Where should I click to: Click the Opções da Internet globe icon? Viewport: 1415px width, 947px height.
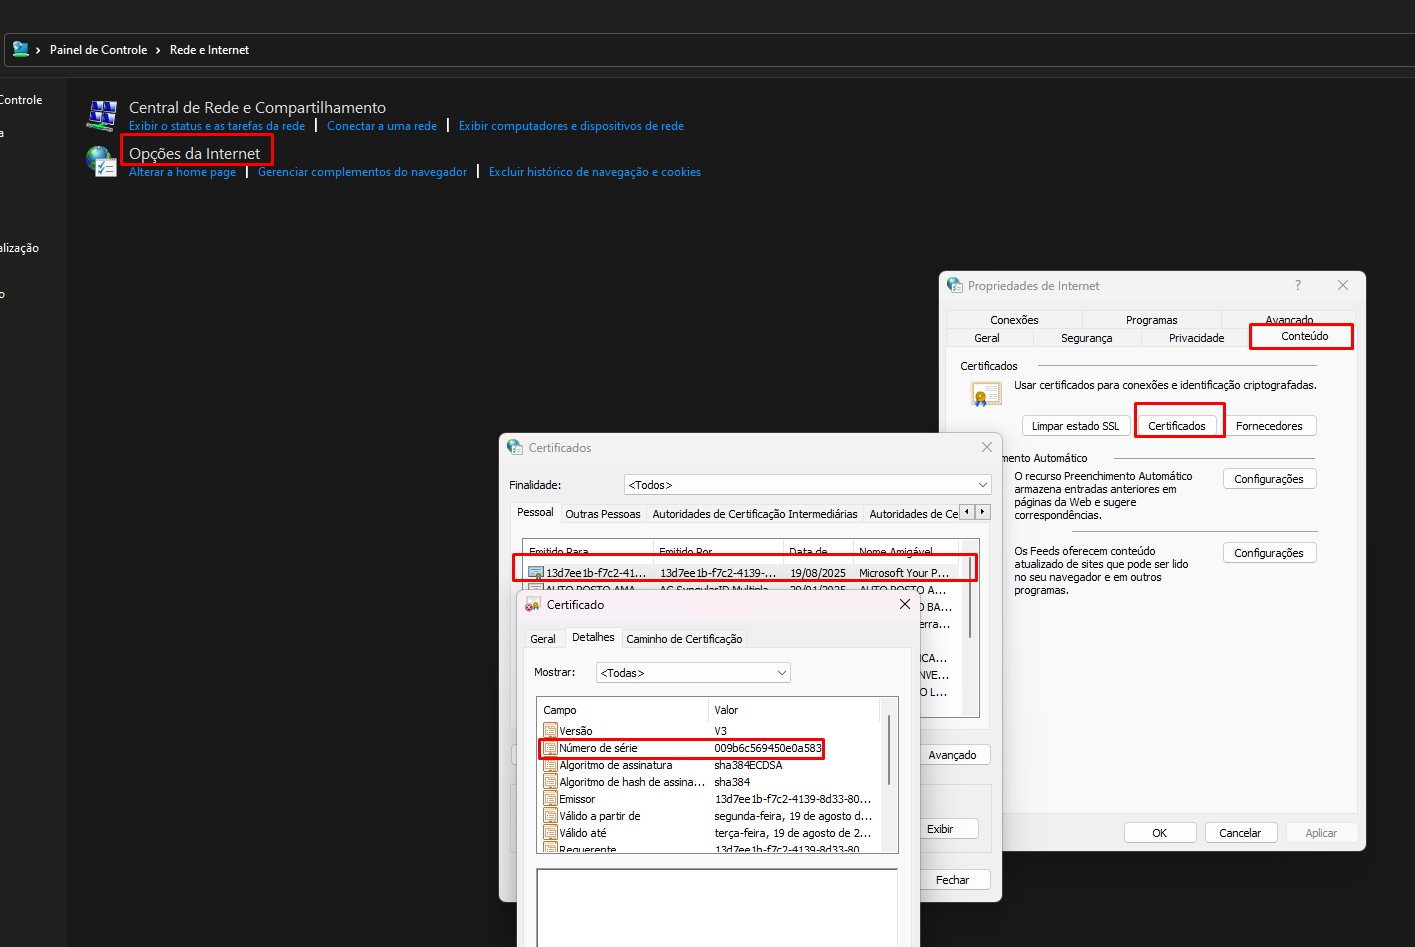point(102,161)
